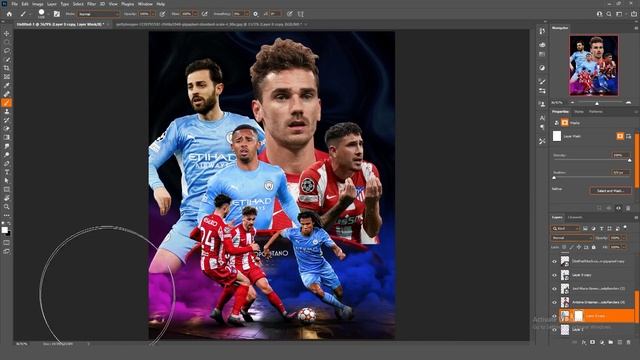This screenshot has height=360, width=640.
Task: Click the Select and Mask button
Action: (x=610, y=191)
